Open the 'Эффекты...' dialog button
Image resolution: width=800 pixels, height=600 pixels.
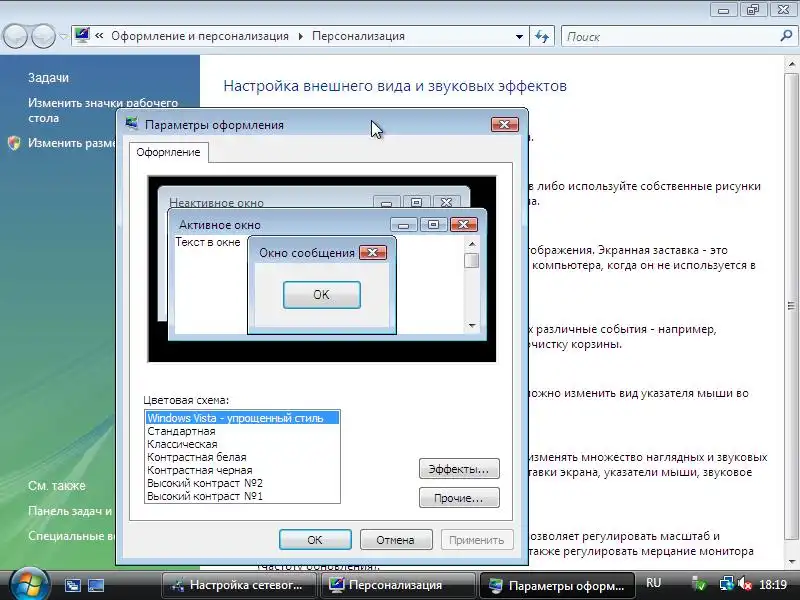pos(459,469)
